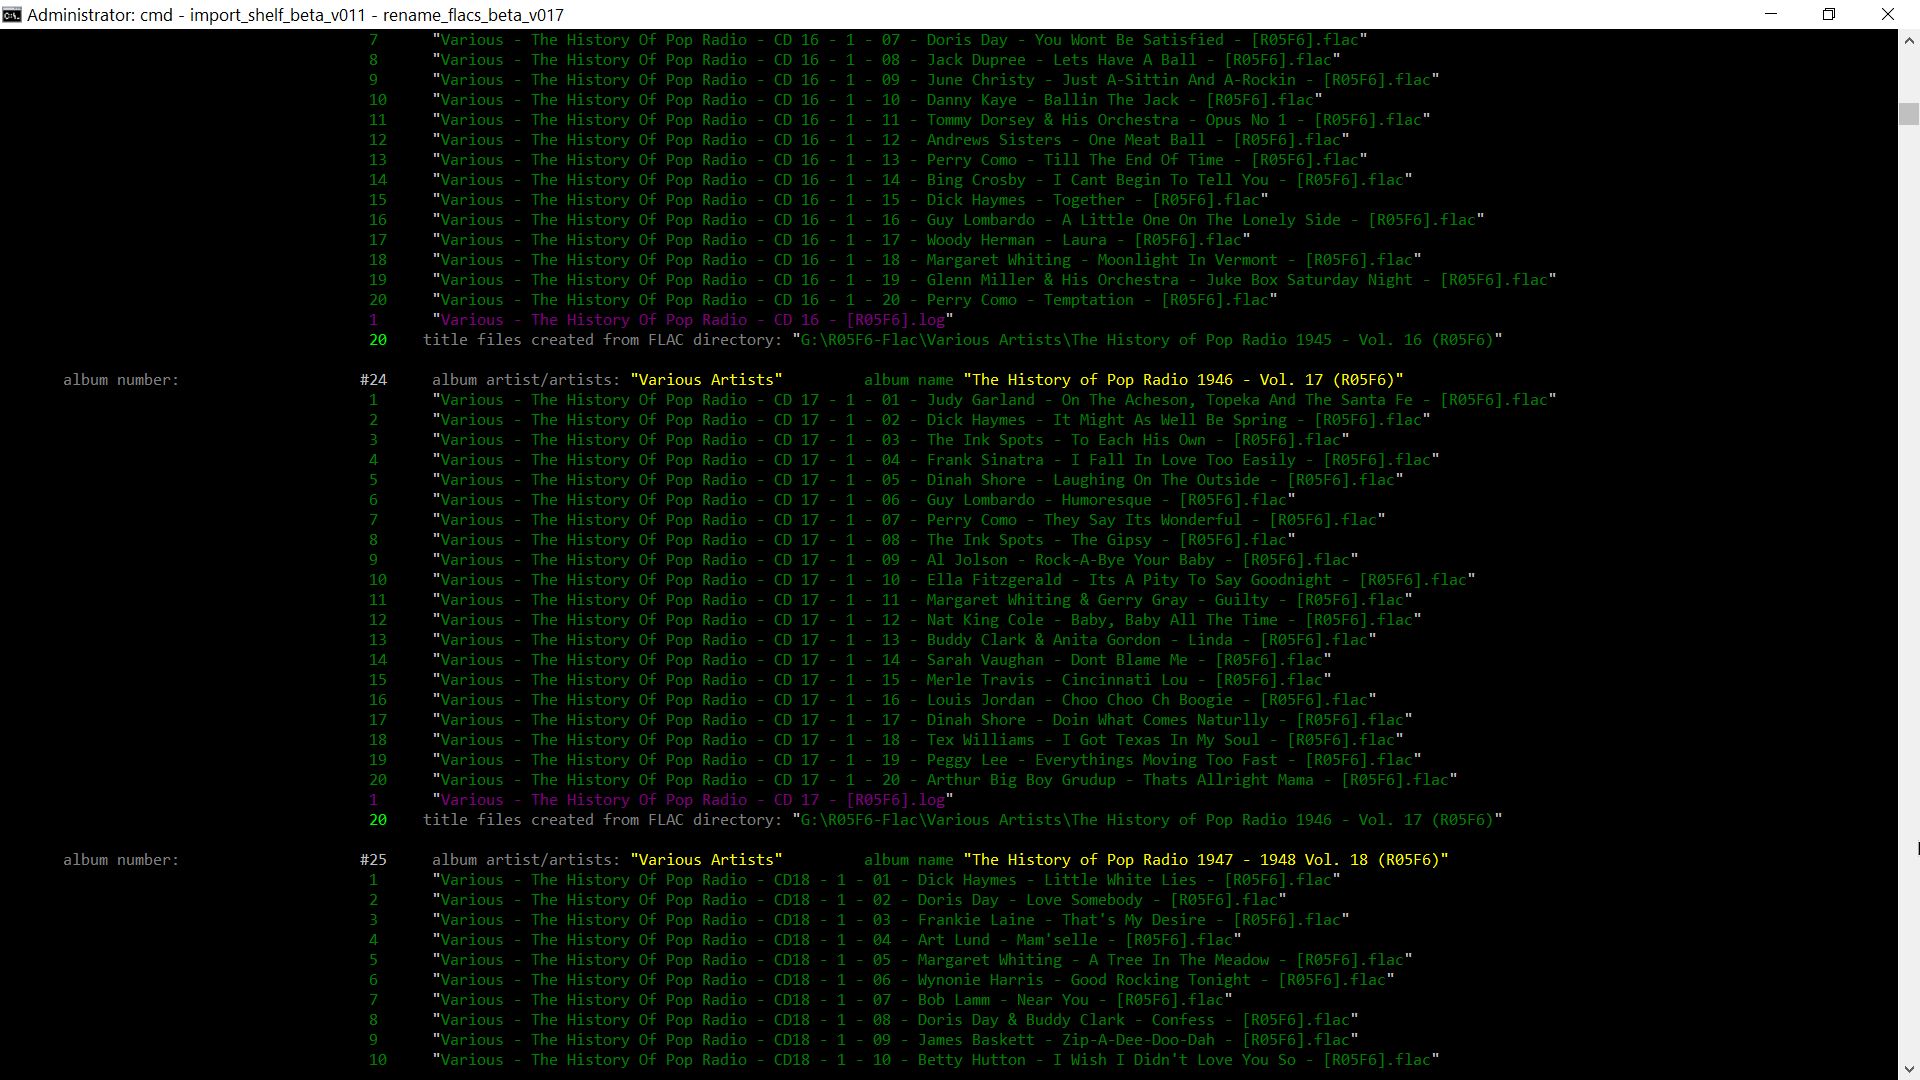Screen dimensions: 1920x1080
Task: Click the Judy Garland track line
Action: 995,400
